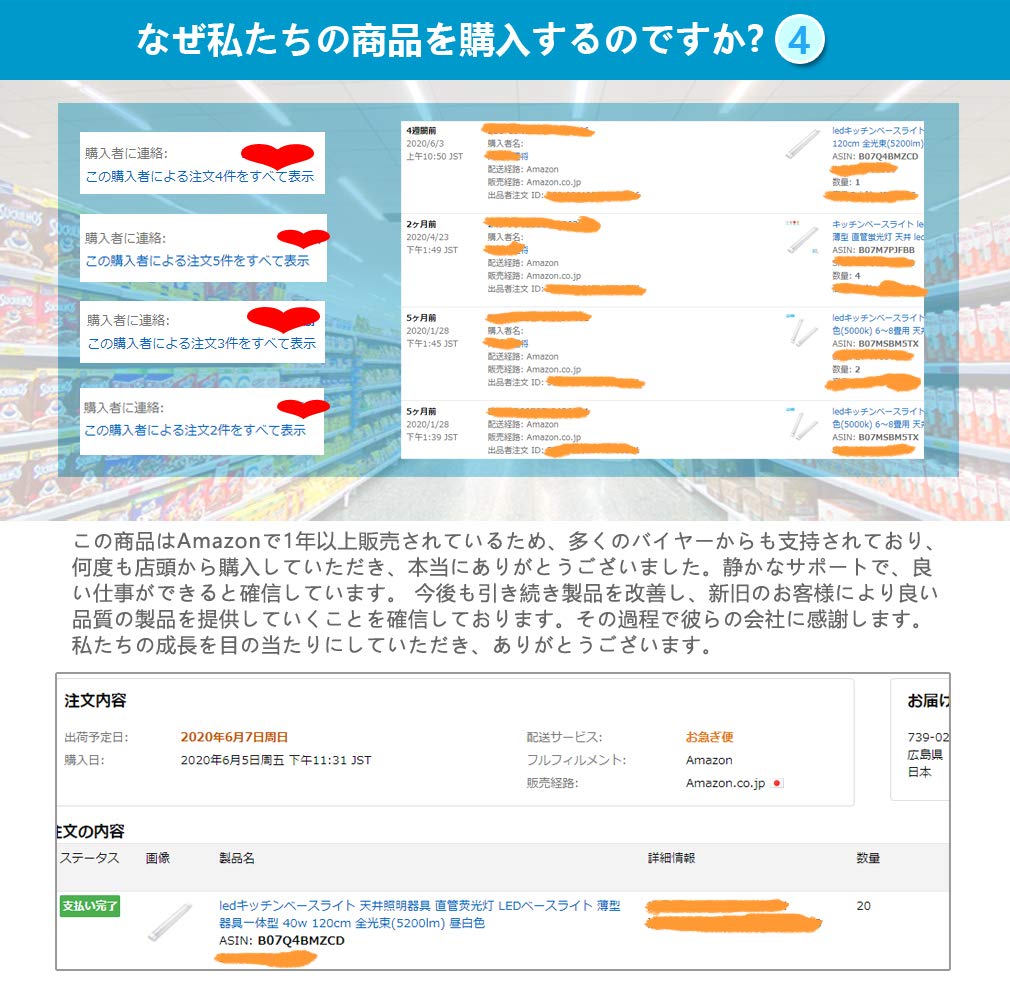Viewport: 1010px width, 992px height.
Task: Click the Japan flag icon beside Amazon.co.jp
Action: [x=777, y=783]
